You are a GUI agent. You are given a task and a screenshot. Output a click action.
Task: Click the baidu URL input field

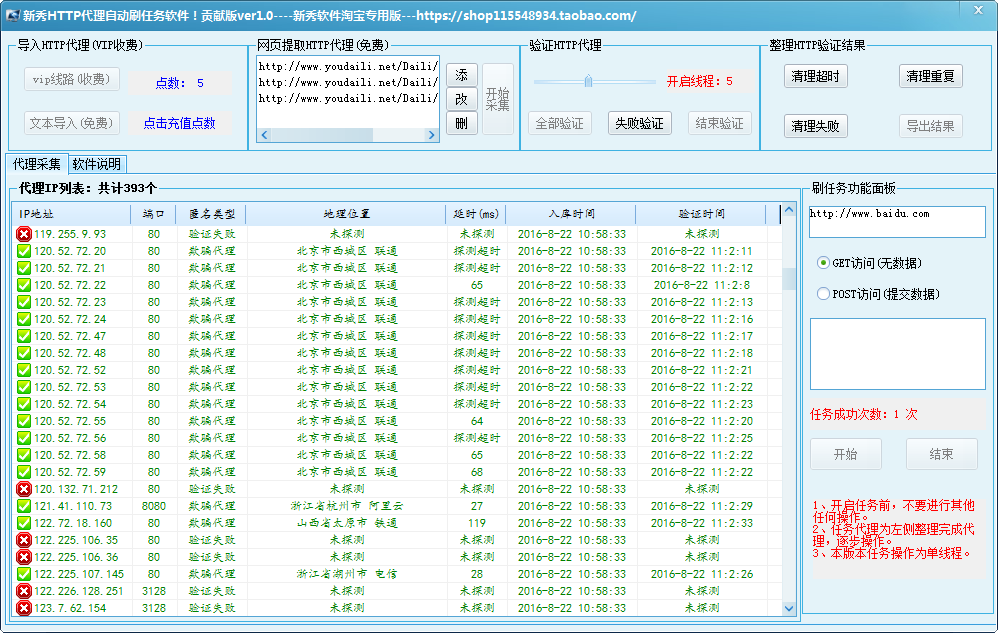(x=896, y=221)
